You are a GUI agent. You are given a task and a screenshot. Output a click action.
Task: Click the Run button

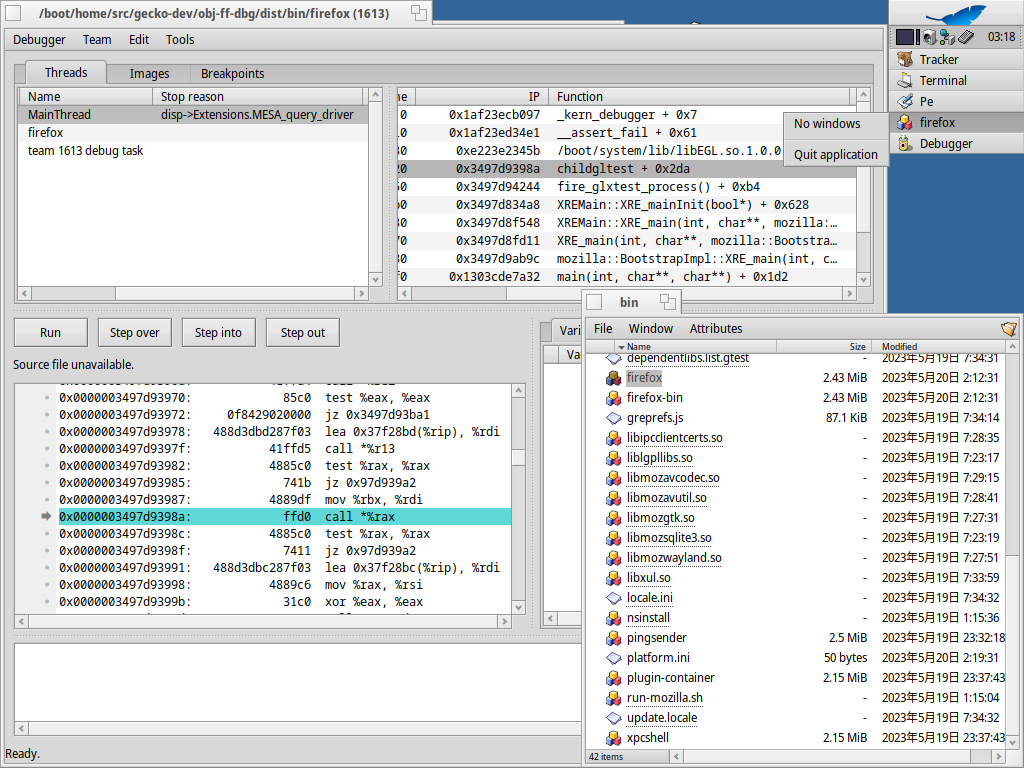[x=50, y=332]
